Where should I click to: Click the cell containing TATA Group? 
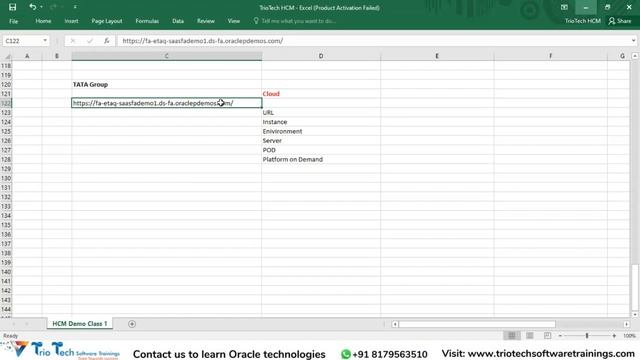click(167, 84)
